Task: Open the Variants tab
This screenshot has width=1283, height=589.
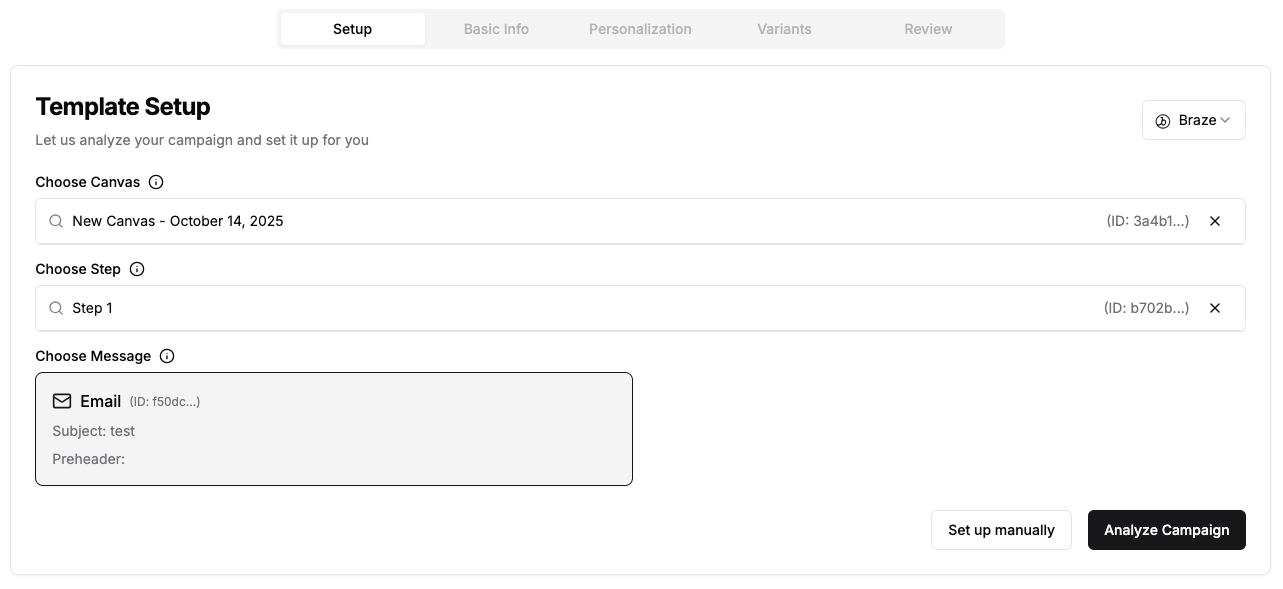Action: (784, 29)
